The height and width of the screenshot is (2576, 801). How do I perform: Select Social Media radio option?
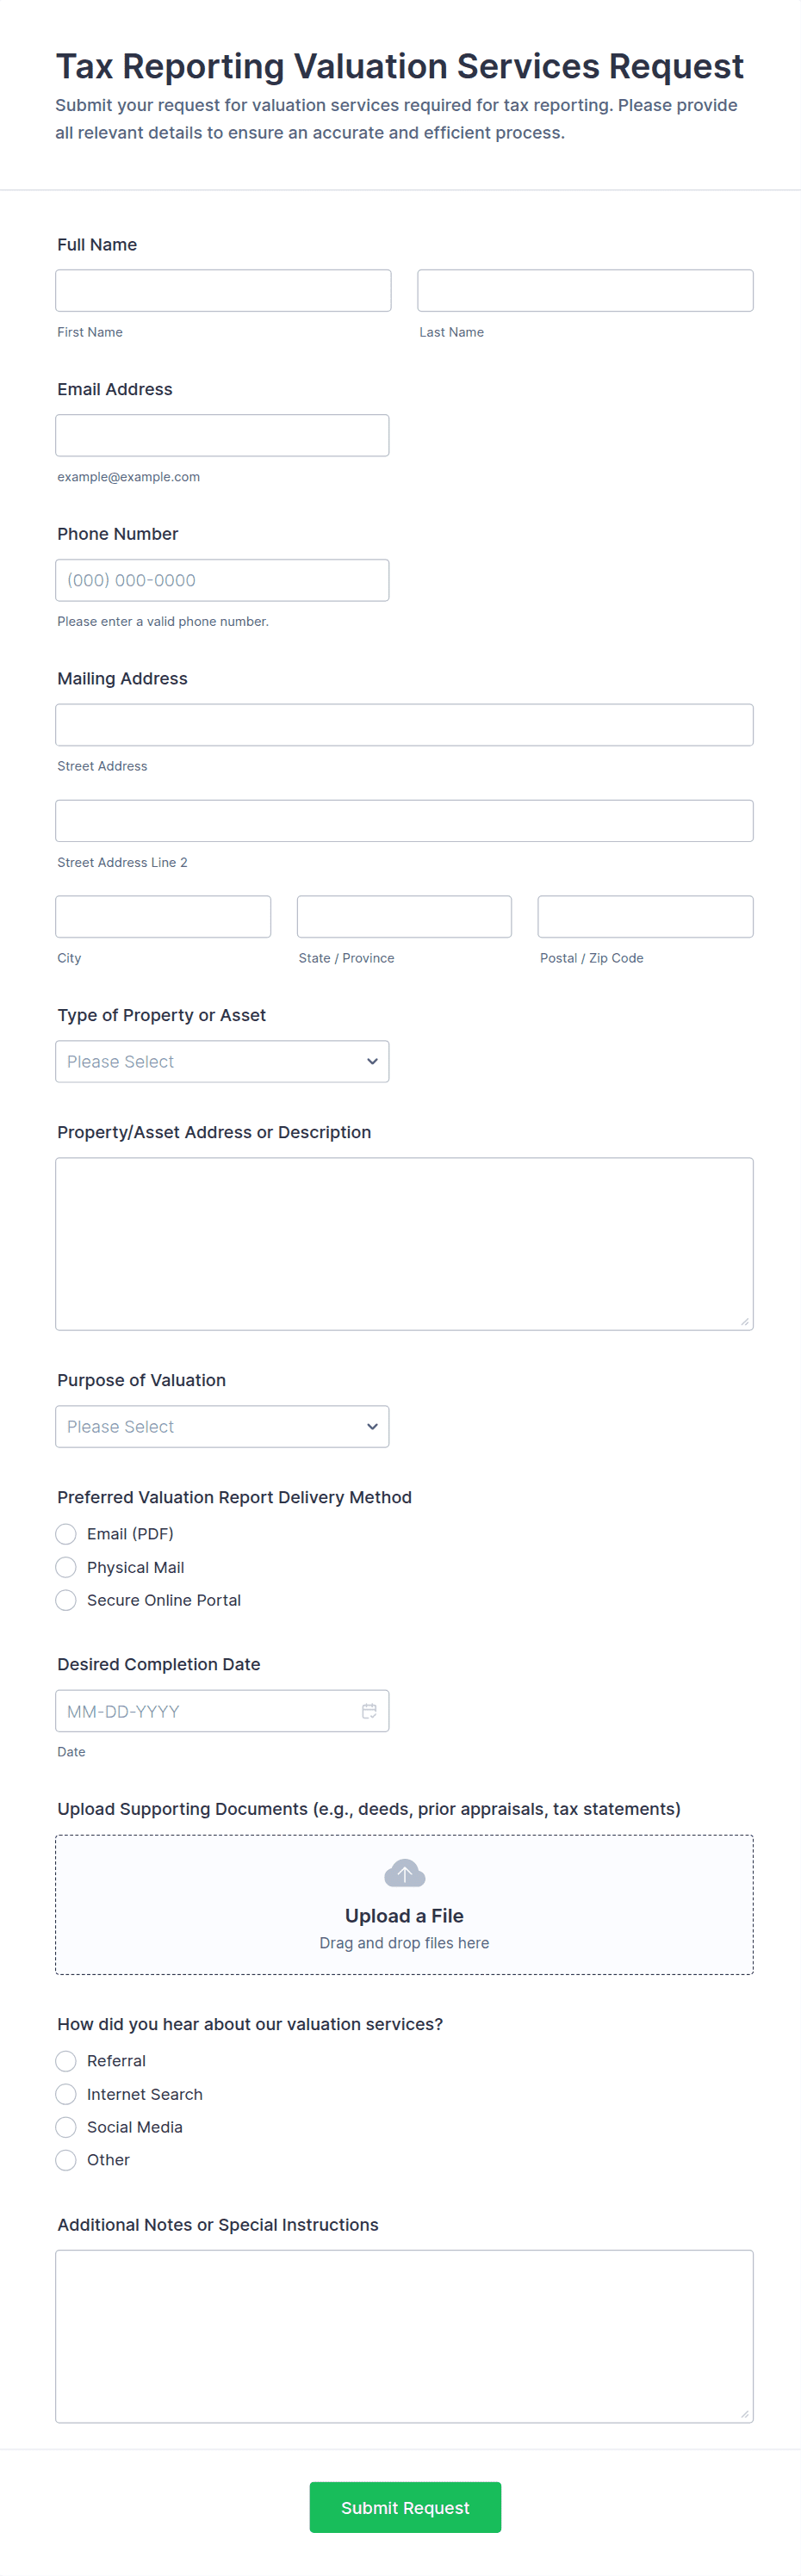tap(66, 2127)
